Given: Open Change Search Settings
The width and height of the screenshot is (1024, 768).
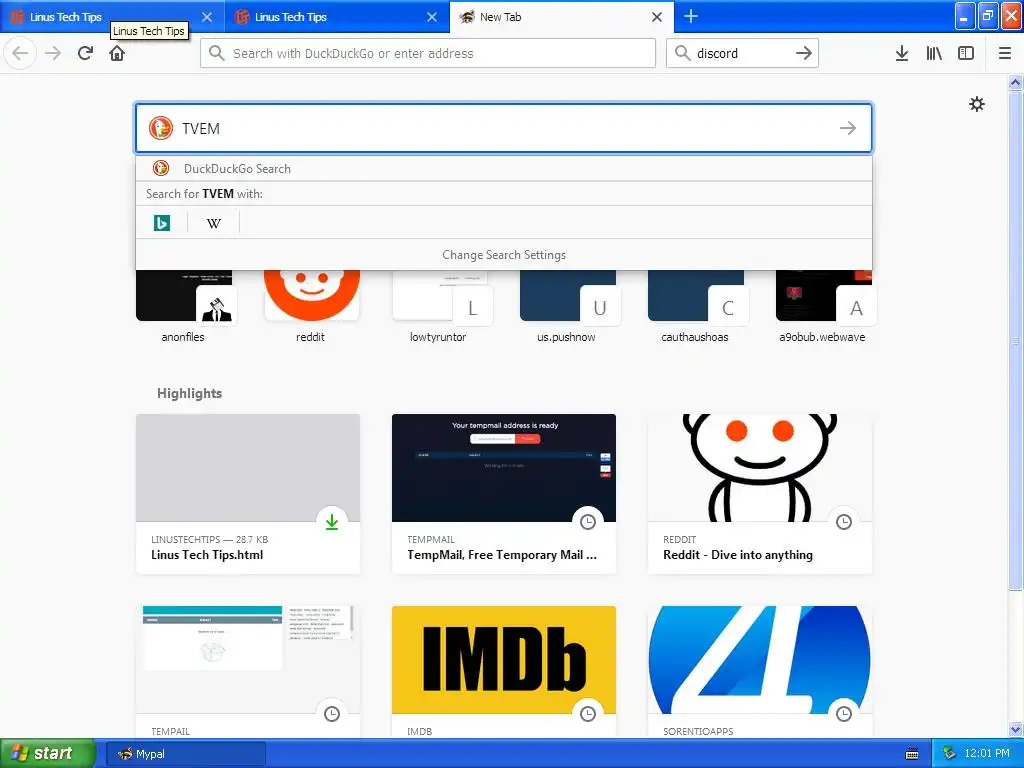Looking at the screenshot, I should tap(504, 255).
